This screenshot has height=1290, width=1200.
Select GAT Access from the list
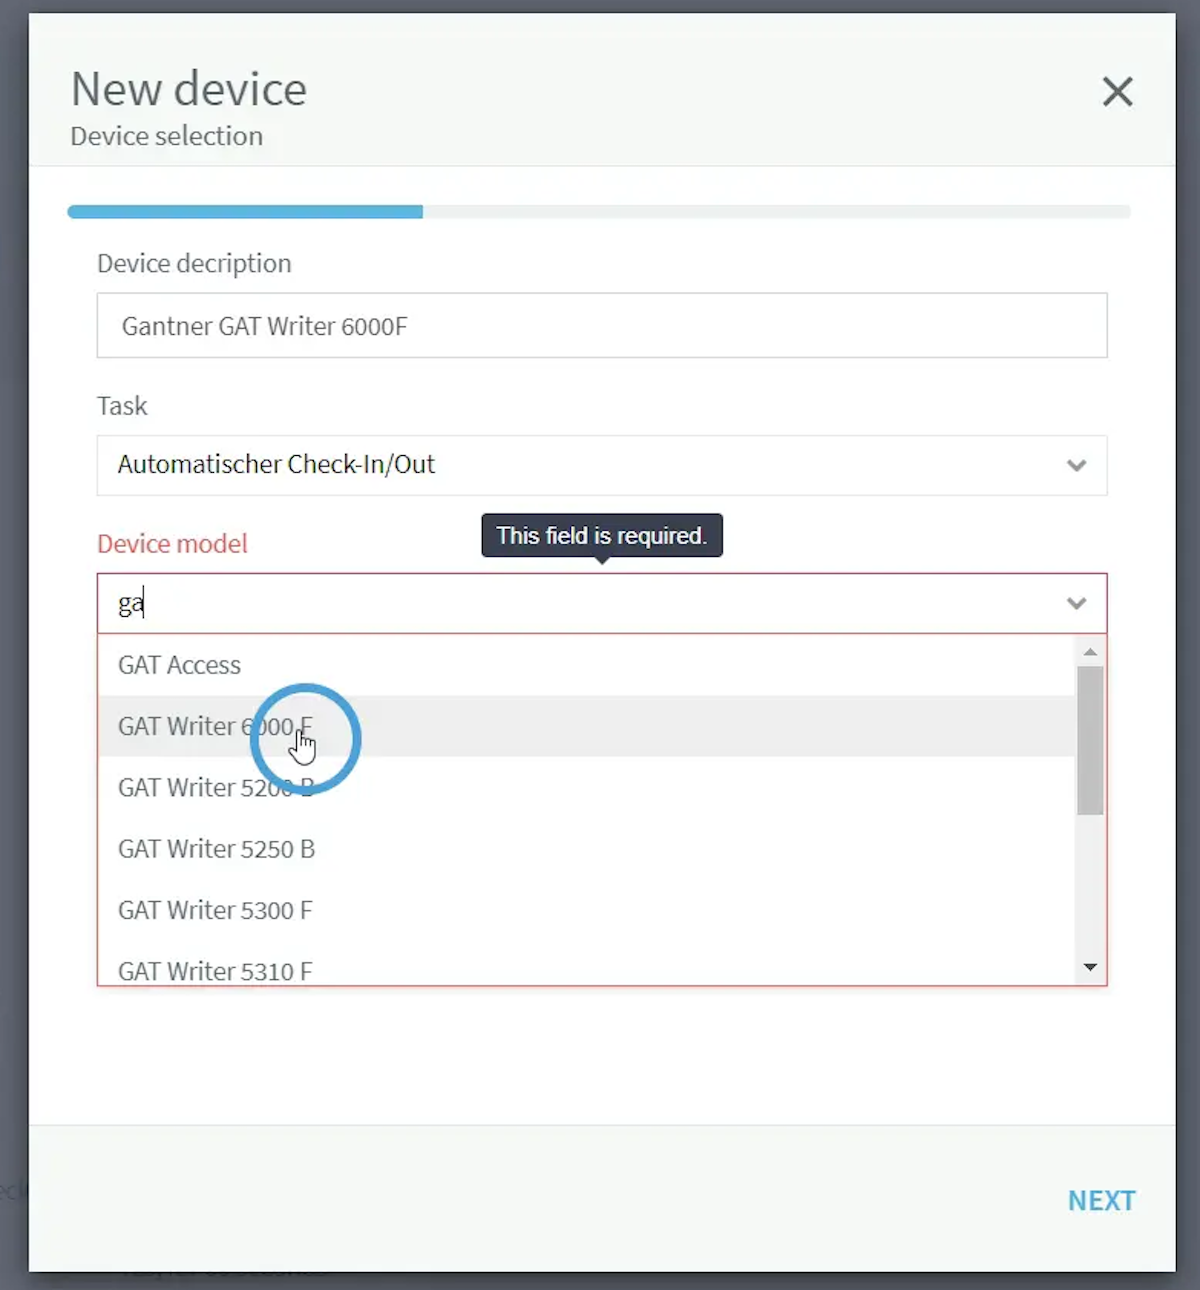[180, 666]
